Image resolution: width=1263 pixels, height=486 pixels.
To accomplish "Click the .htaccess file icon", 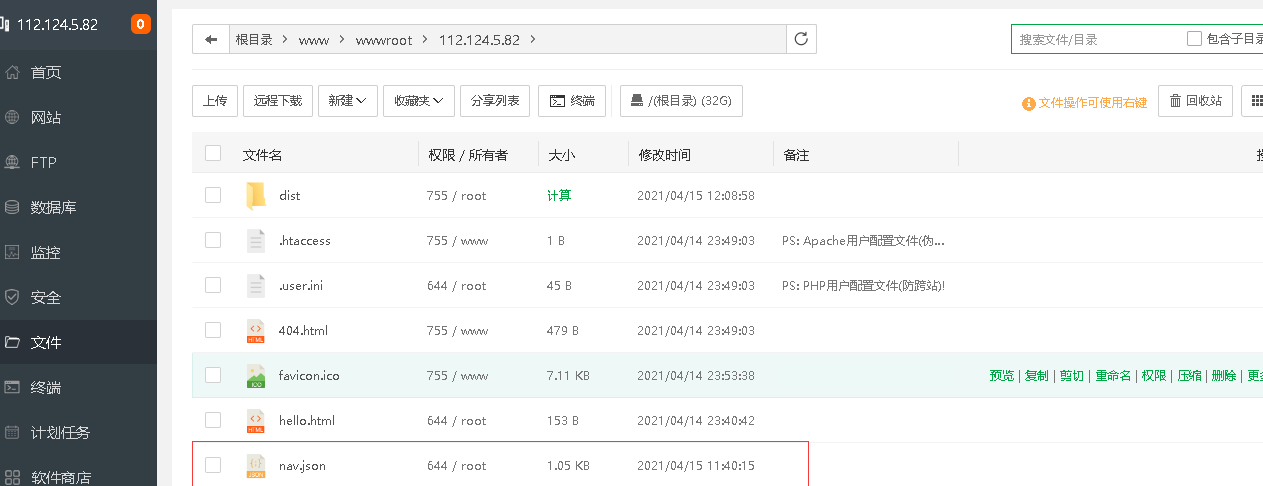I will click(256, 240).
